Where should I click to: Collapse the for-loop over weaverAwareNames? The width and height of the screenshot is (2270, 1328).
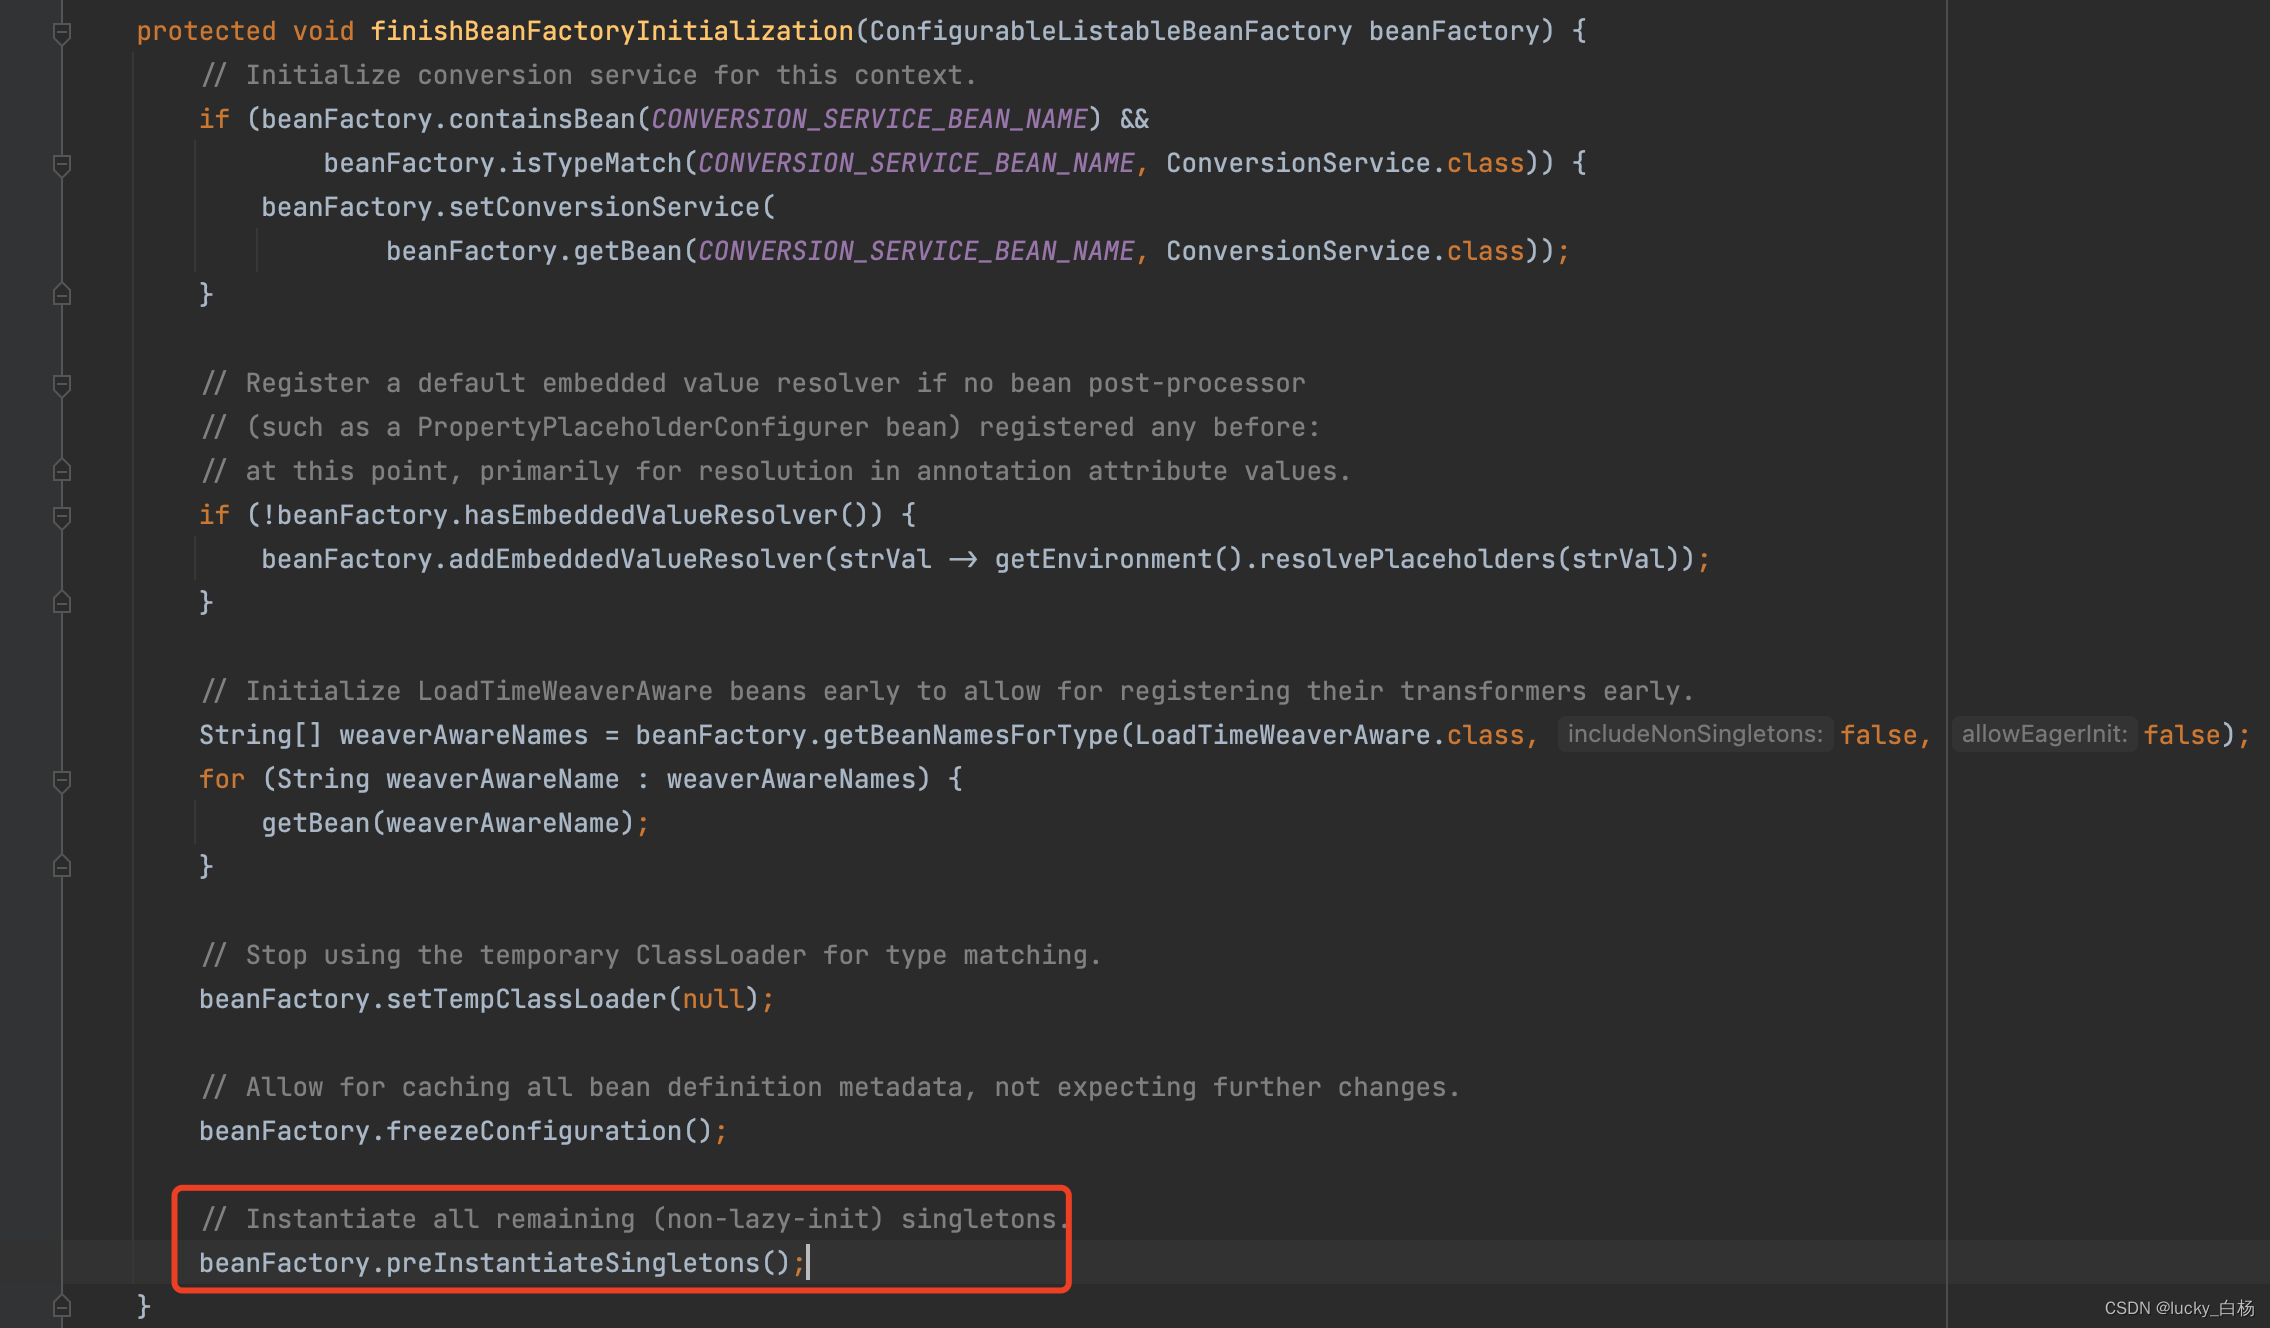[62, 781]
